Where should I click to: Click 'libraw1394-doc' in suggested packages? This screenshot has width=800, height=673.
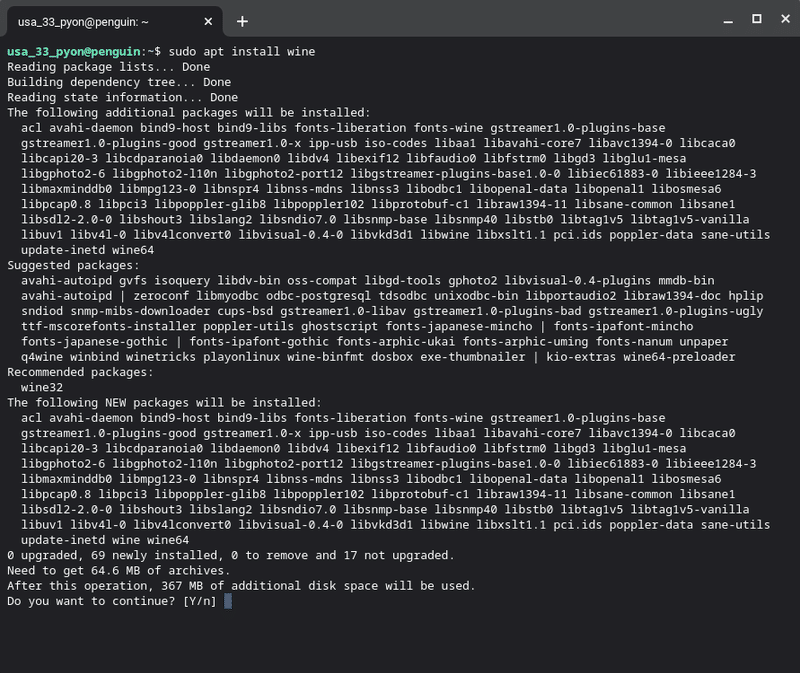tap(672, 296)
